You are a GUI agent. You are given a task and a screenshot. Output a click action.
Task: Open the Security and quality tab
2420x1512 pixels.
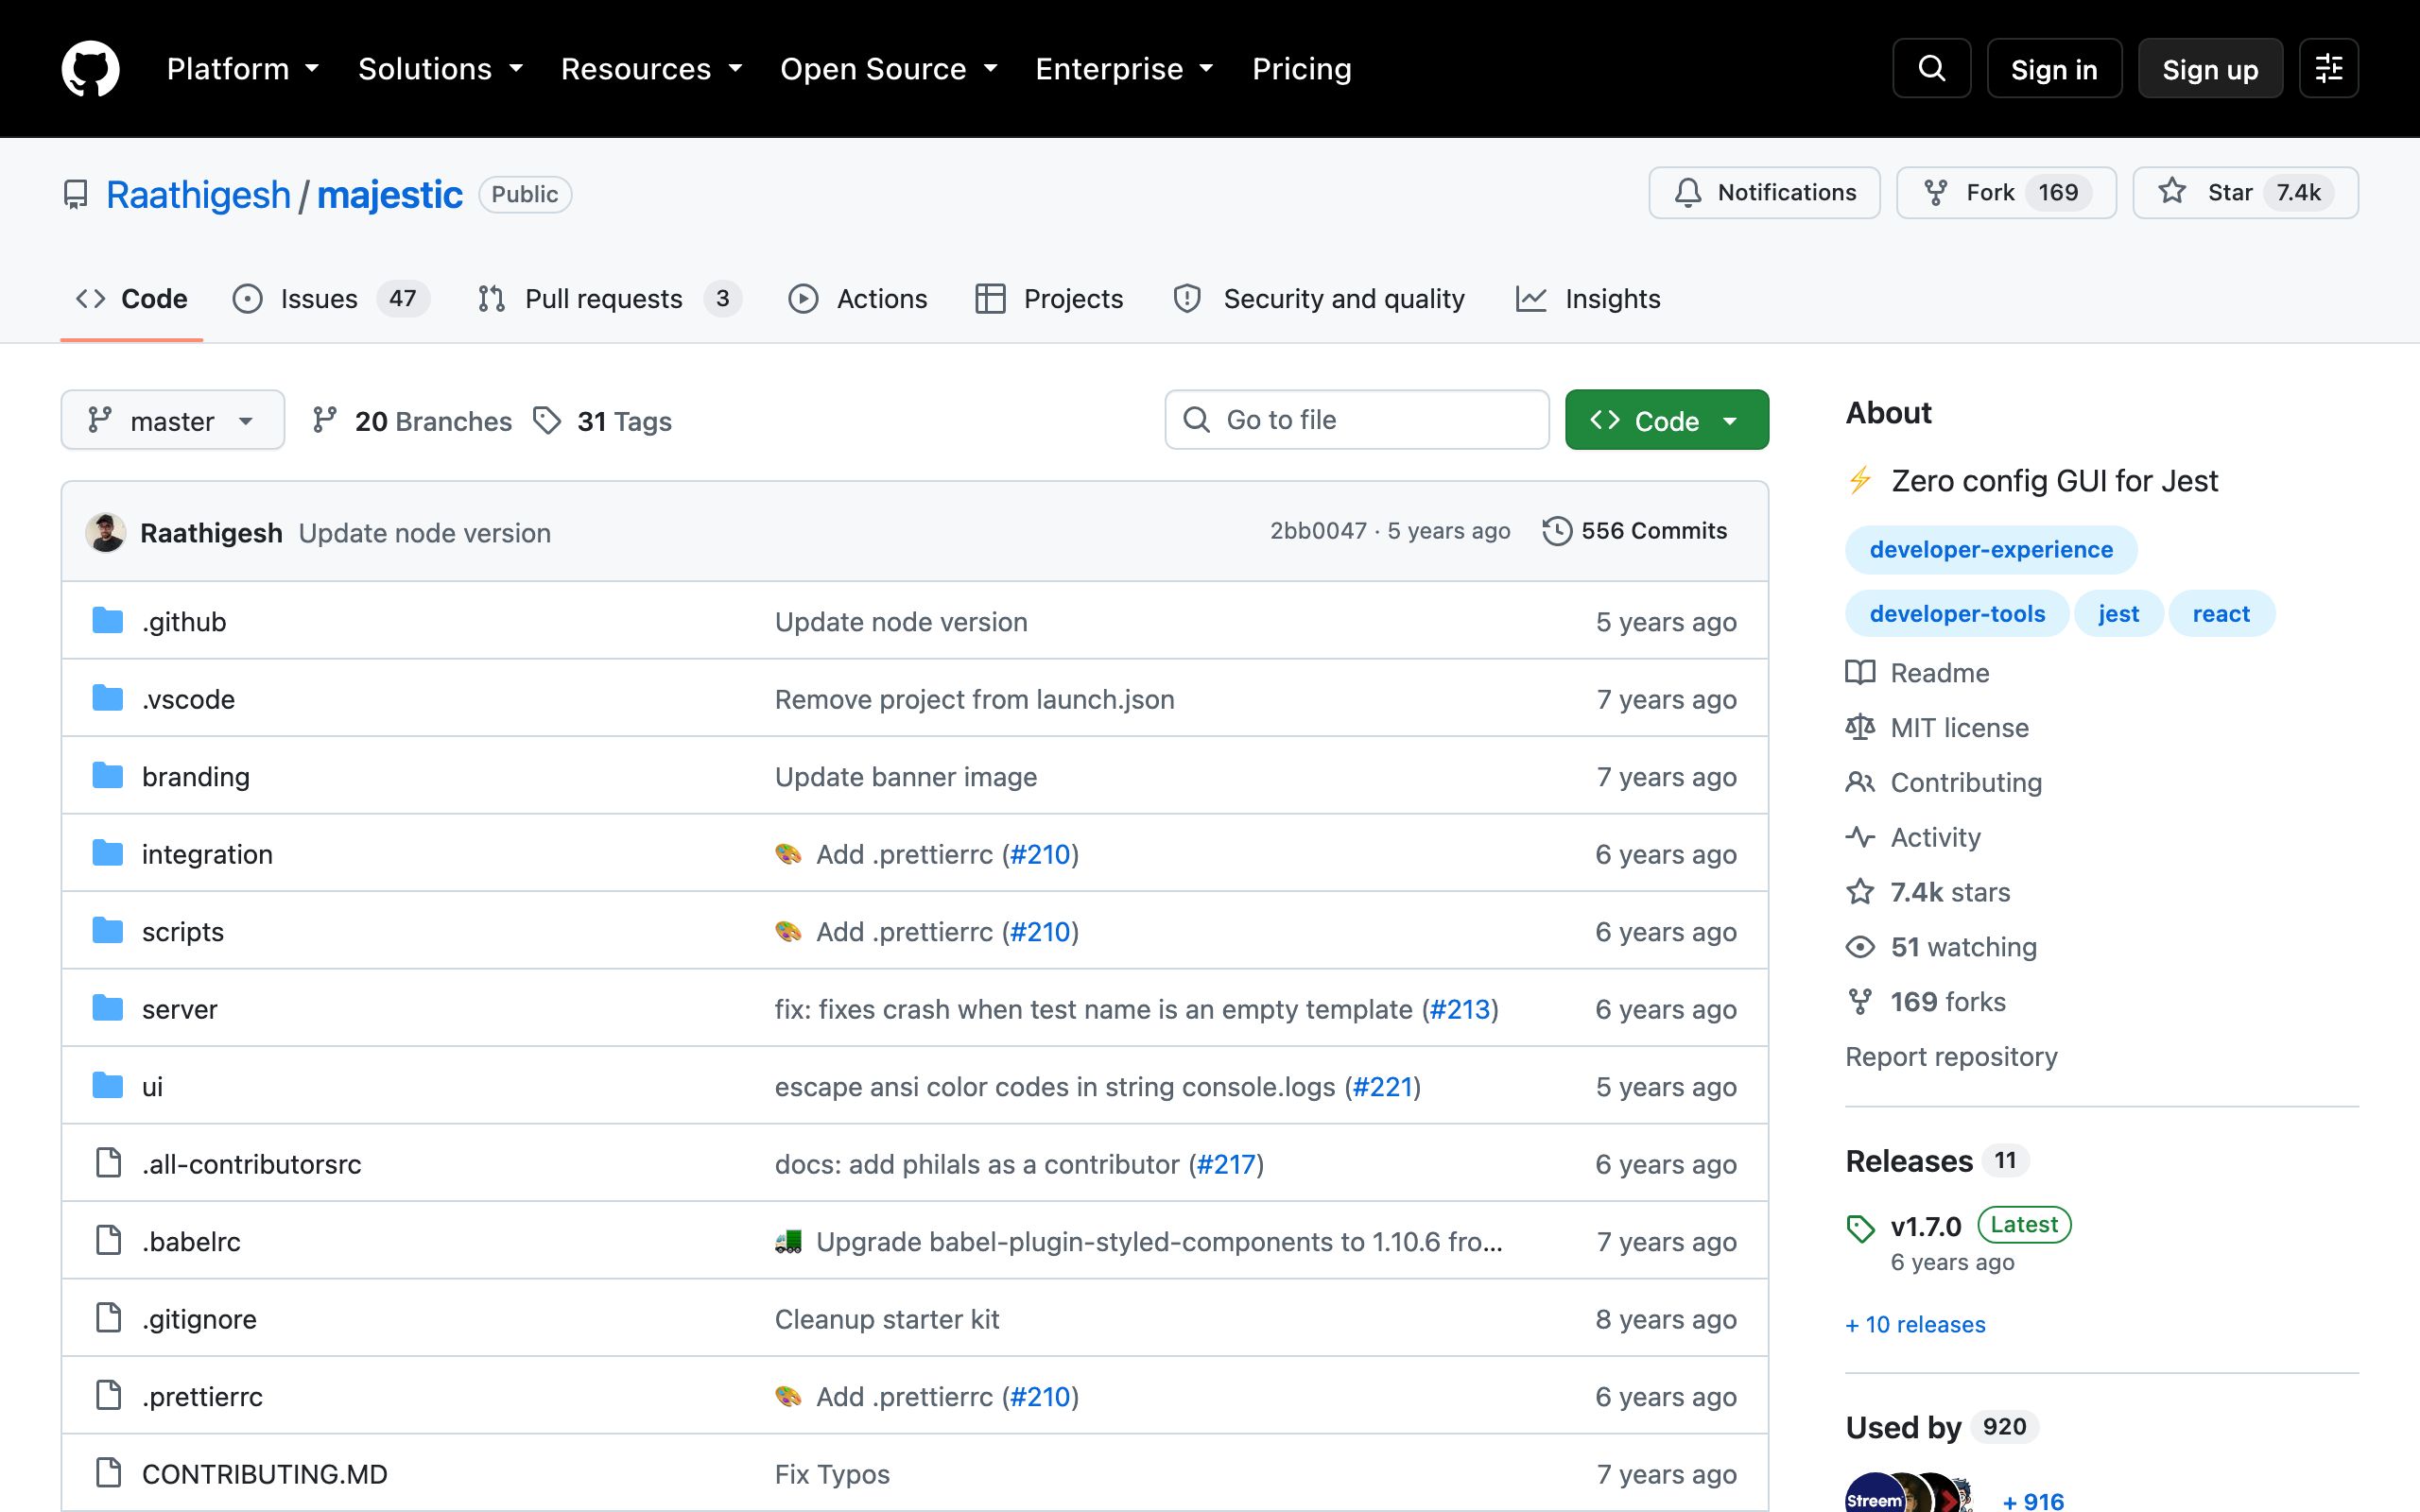pos(1319,299)
